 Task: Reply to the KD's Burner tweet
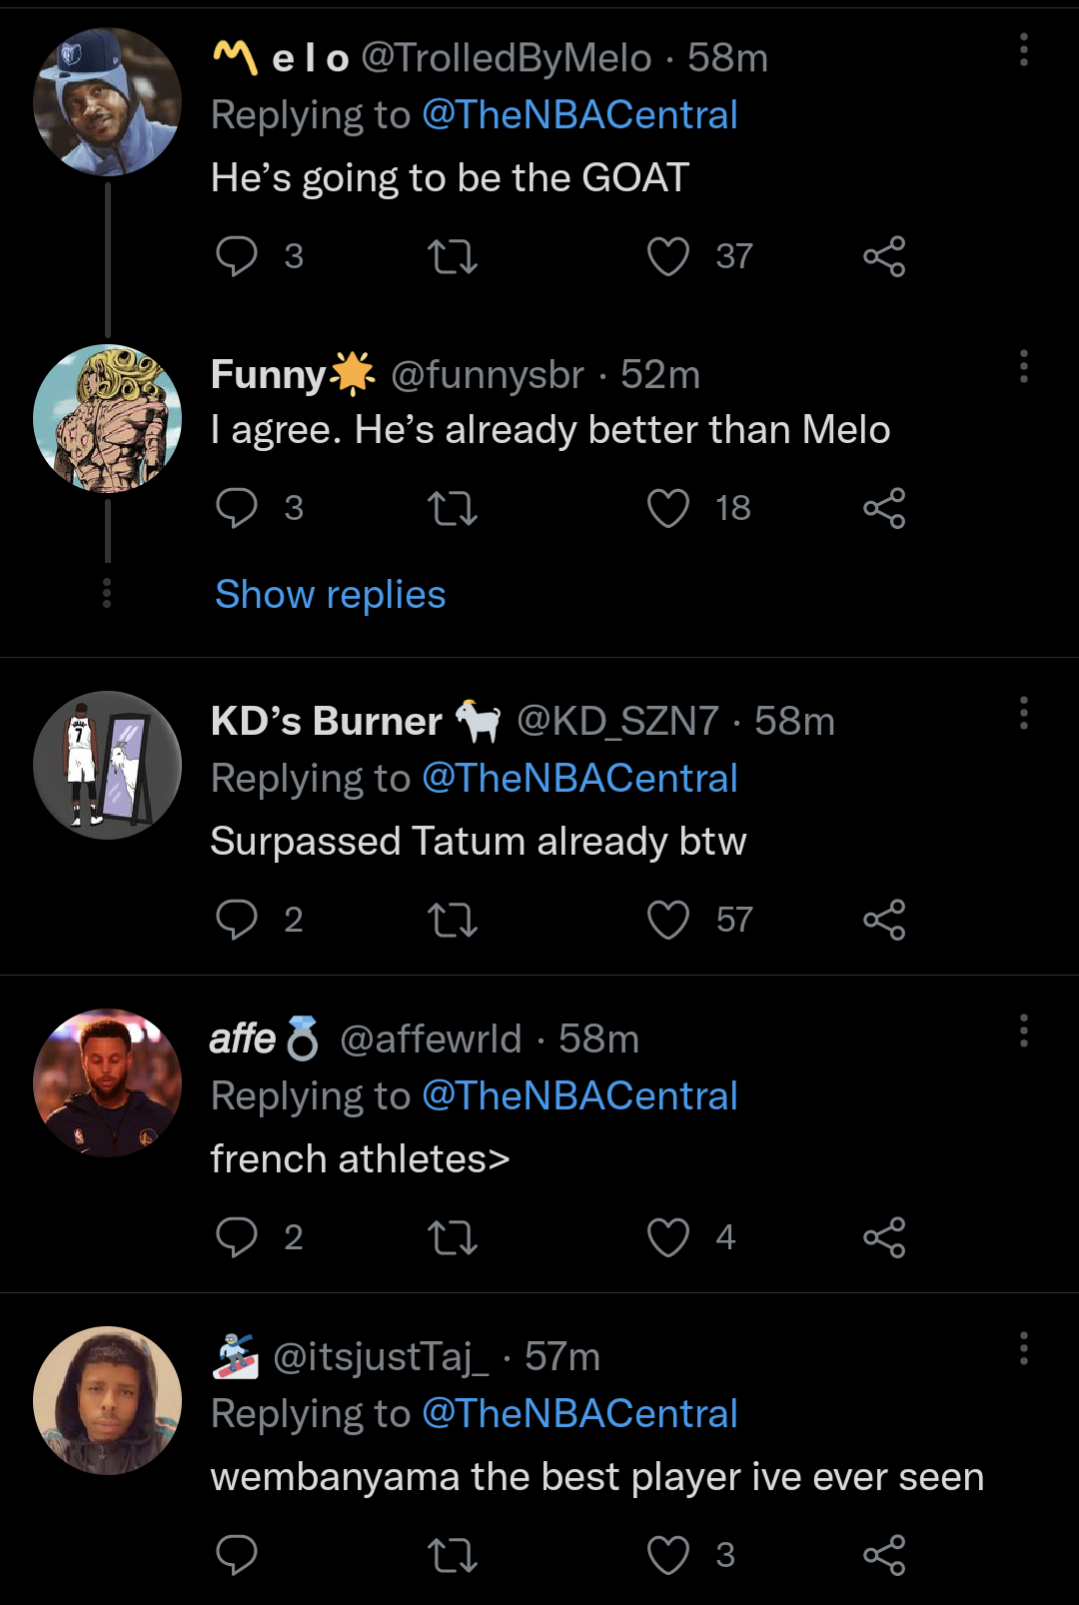tap(237, 920)
